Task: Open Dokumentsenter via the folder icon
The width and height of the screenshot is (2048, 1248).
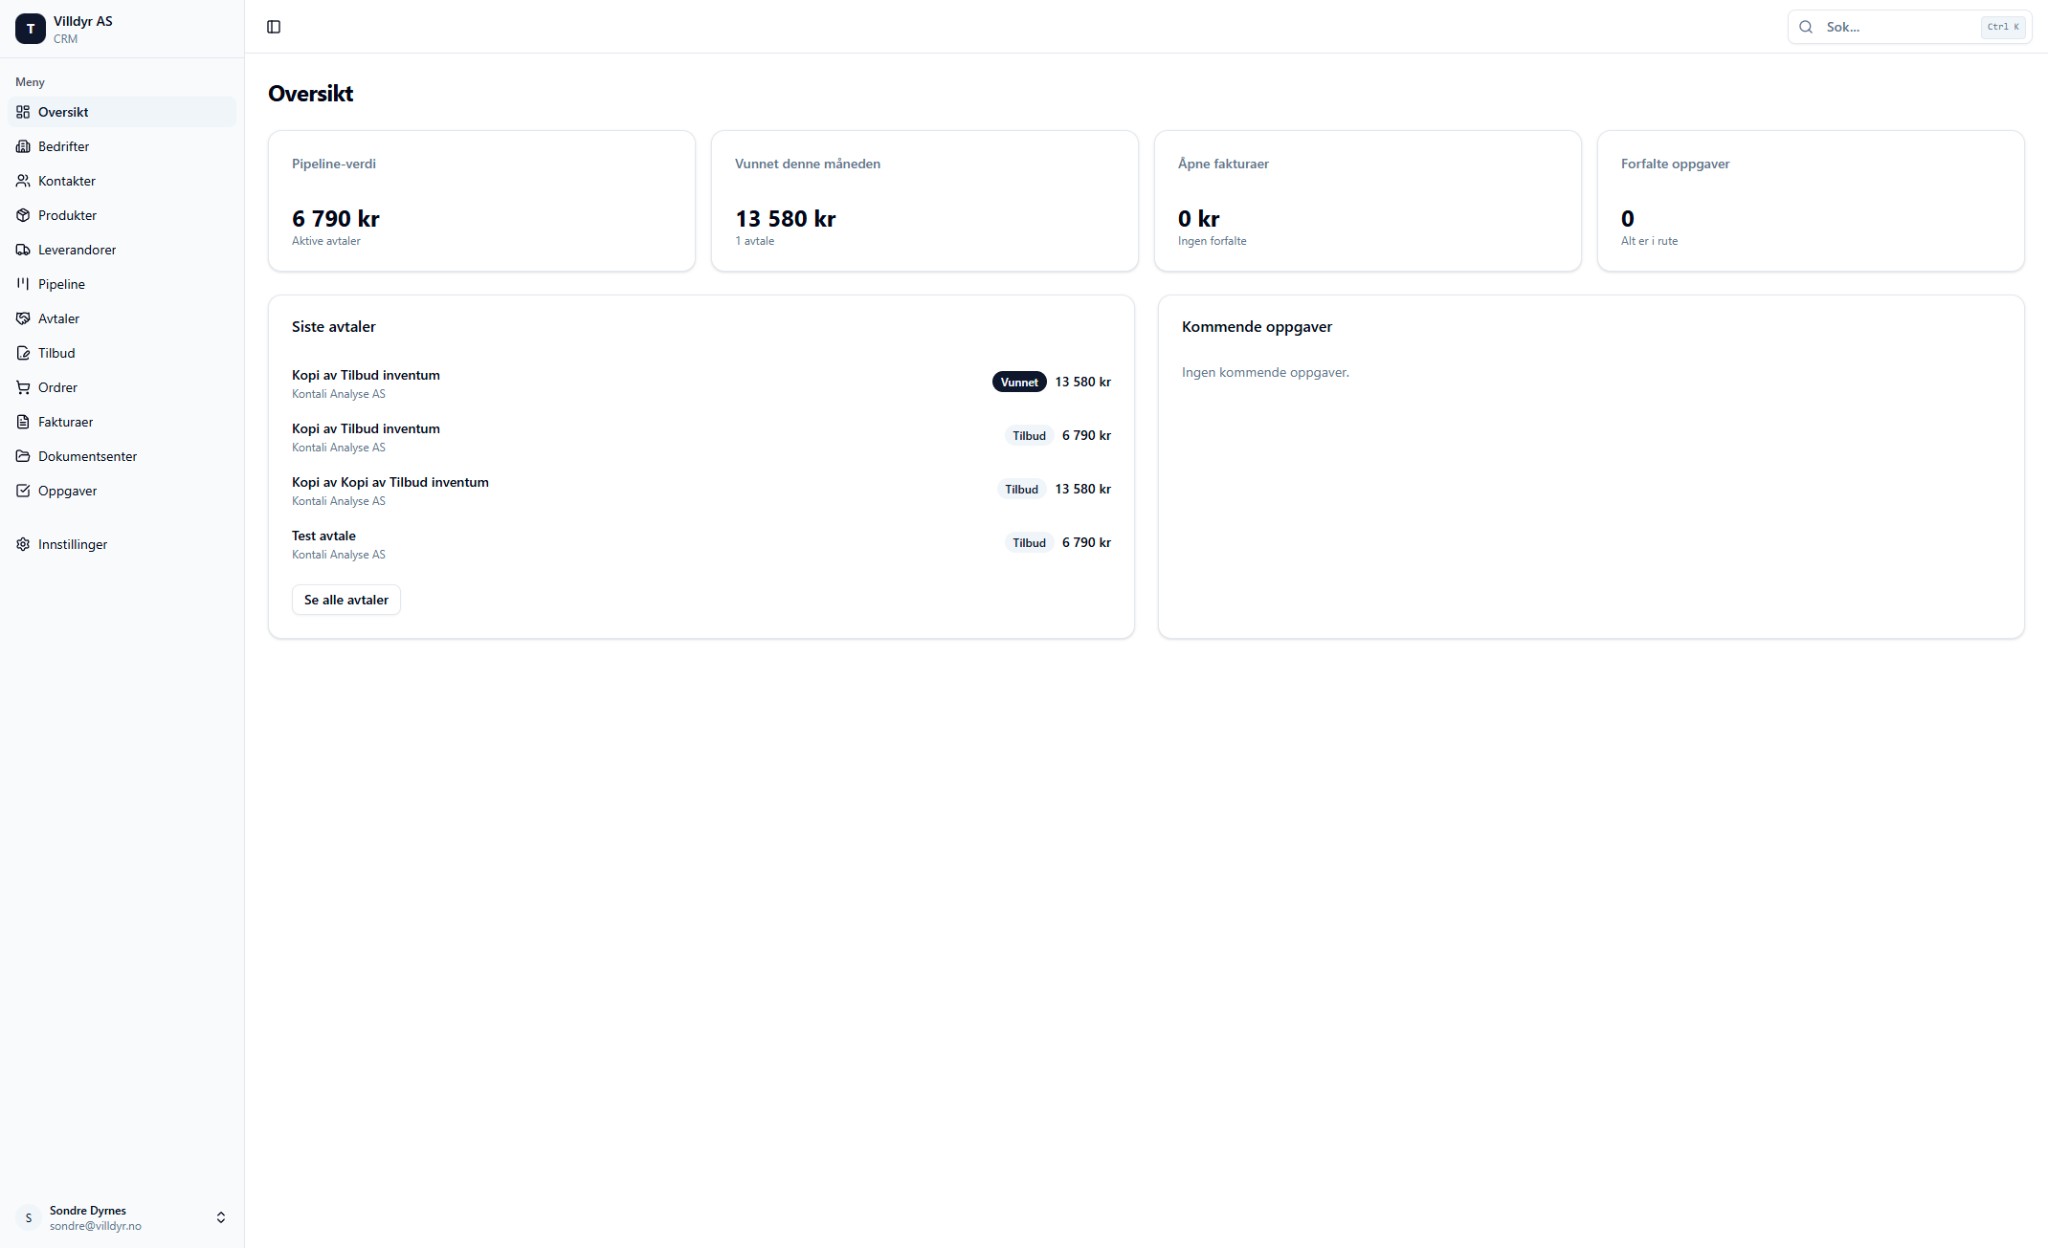Action: point(24,456)
